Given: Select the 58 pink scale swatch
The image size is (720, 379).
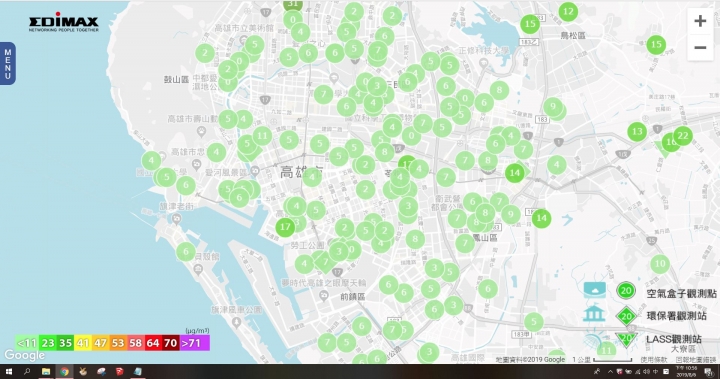Looking at the screenshot, I should [135, 343].
